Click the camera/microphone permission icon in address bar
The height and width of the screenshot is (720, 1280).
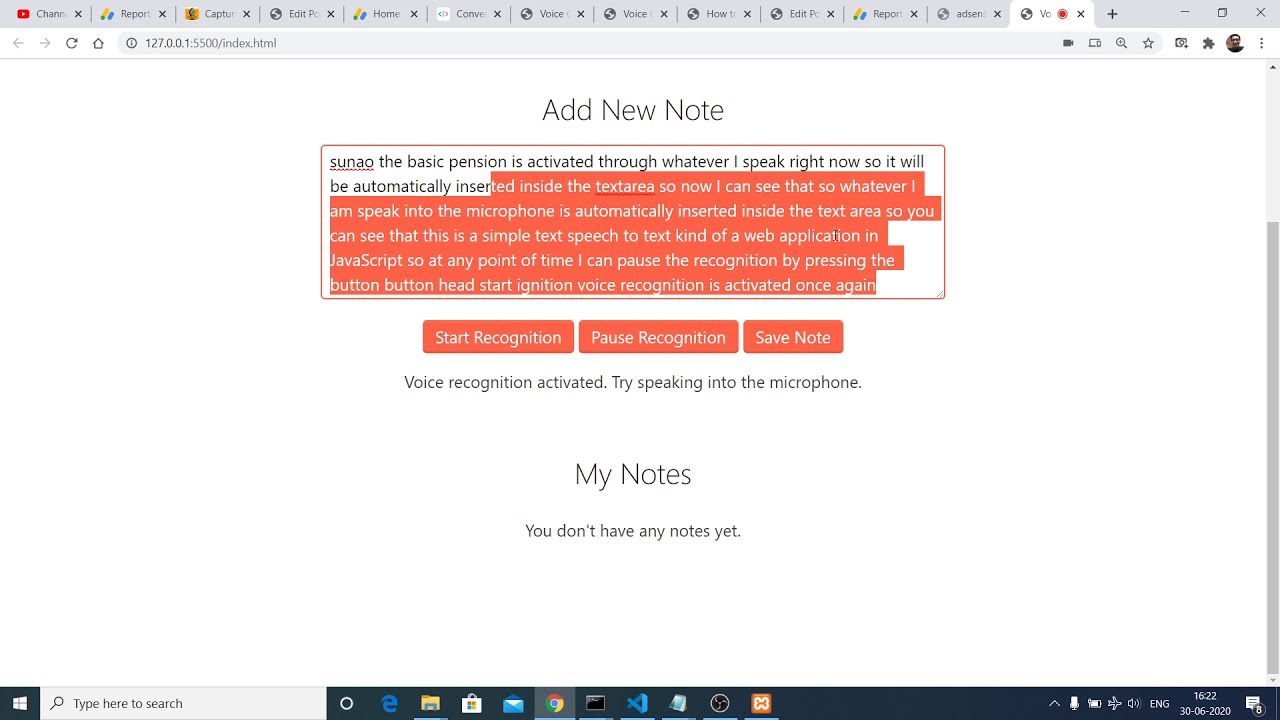(1068, 43)
